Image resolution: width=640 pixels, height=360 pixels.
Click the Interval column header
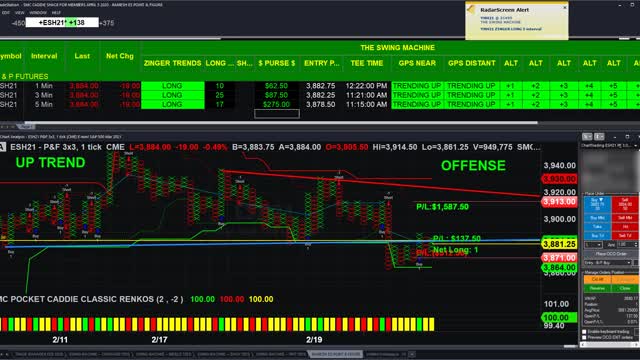coord(44,56)
